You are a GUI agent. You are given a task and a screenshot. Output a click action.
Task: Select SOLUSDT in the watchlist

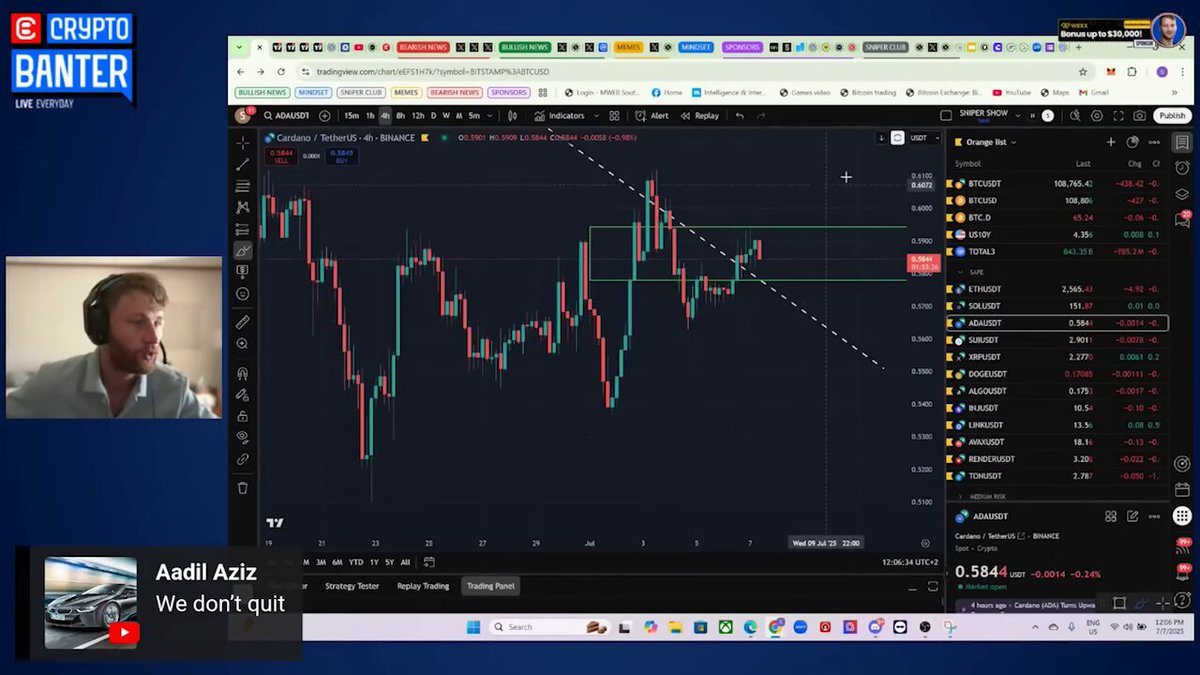1057,306
